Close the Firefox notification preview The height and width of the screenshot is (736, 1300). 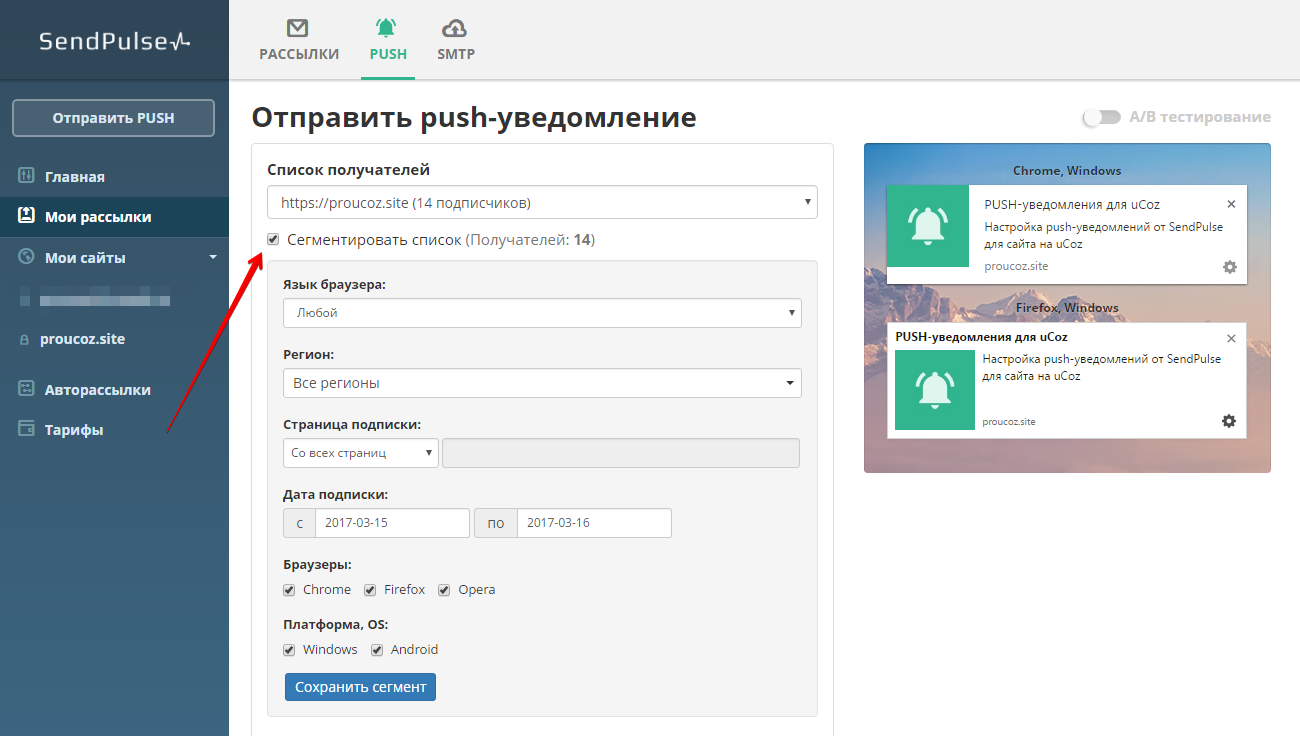pyautogui.click(x=1231, y=338)
